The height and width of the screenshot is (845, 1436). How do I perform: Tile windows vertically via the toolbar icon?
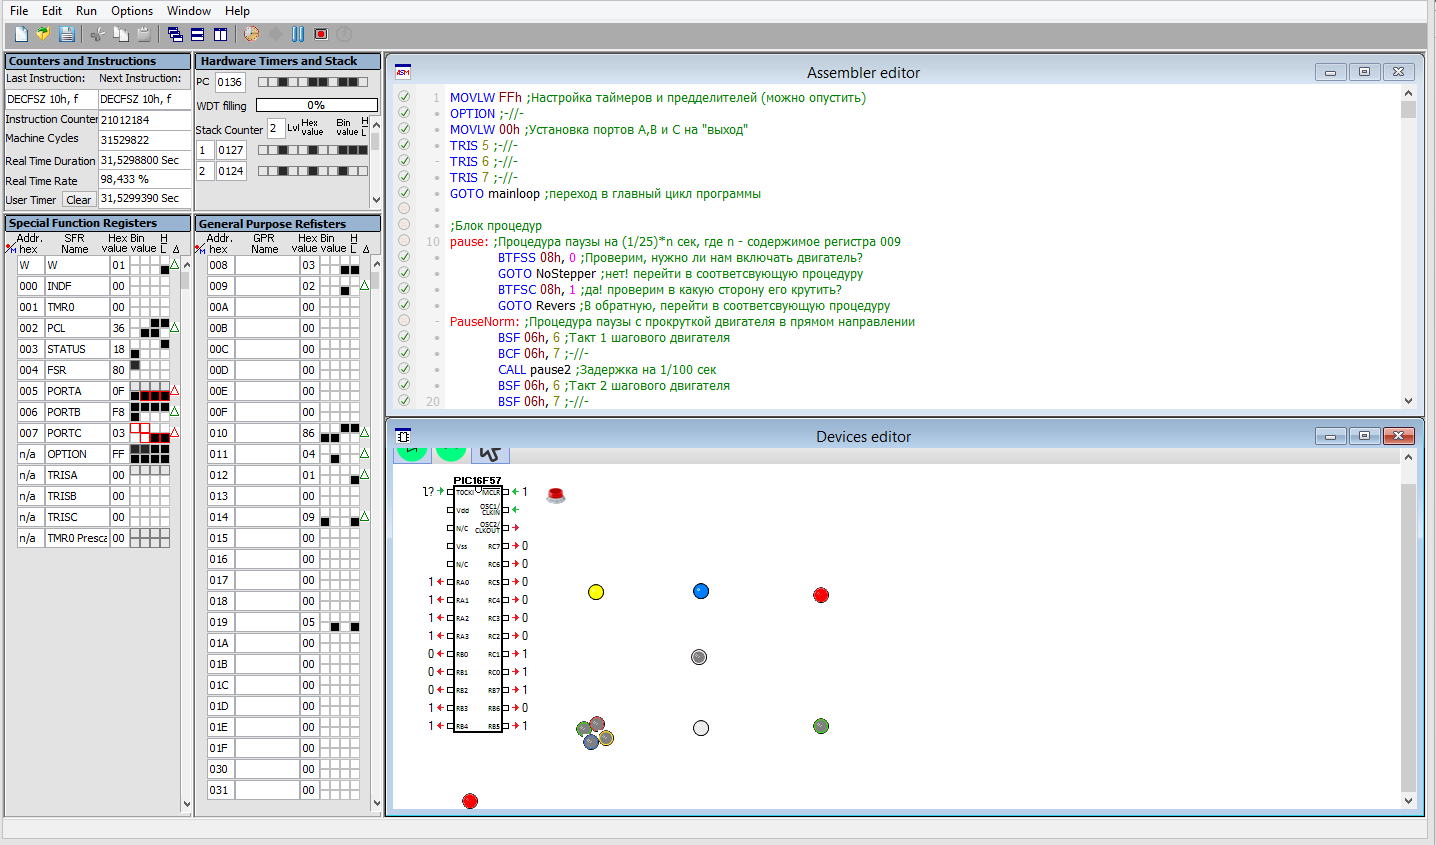coord(220,34)
